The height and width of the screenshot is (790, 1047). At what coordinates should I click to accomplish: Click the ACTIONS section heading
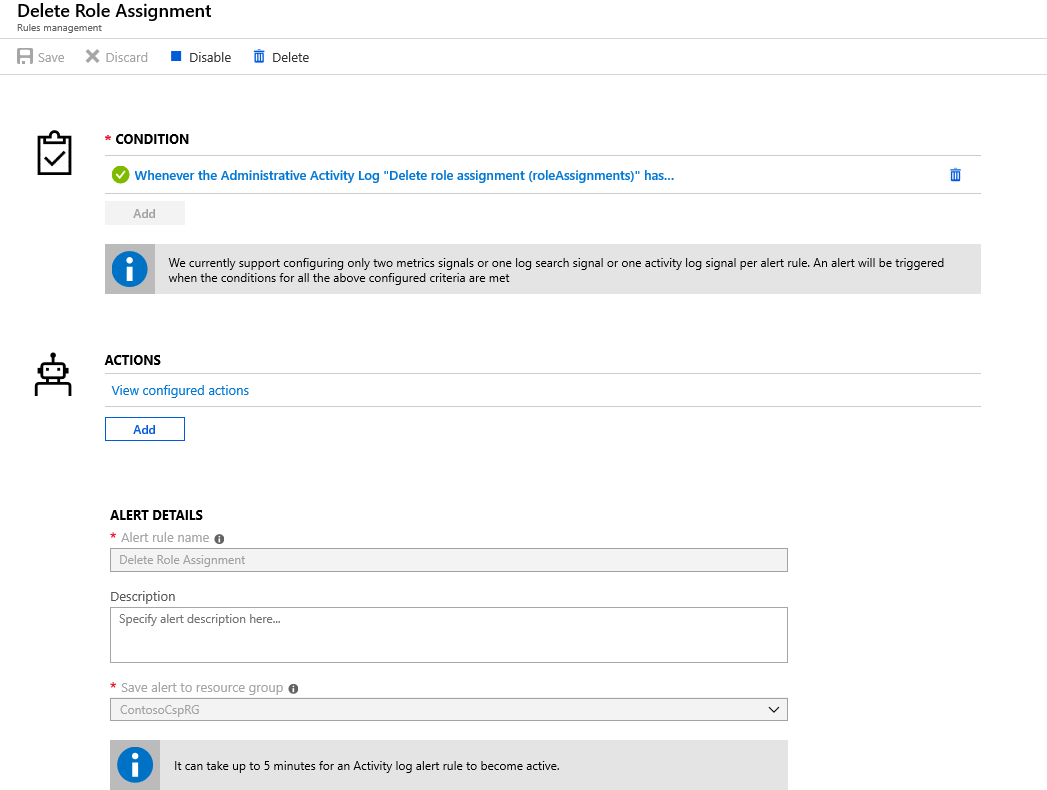(x=133, y=360)
